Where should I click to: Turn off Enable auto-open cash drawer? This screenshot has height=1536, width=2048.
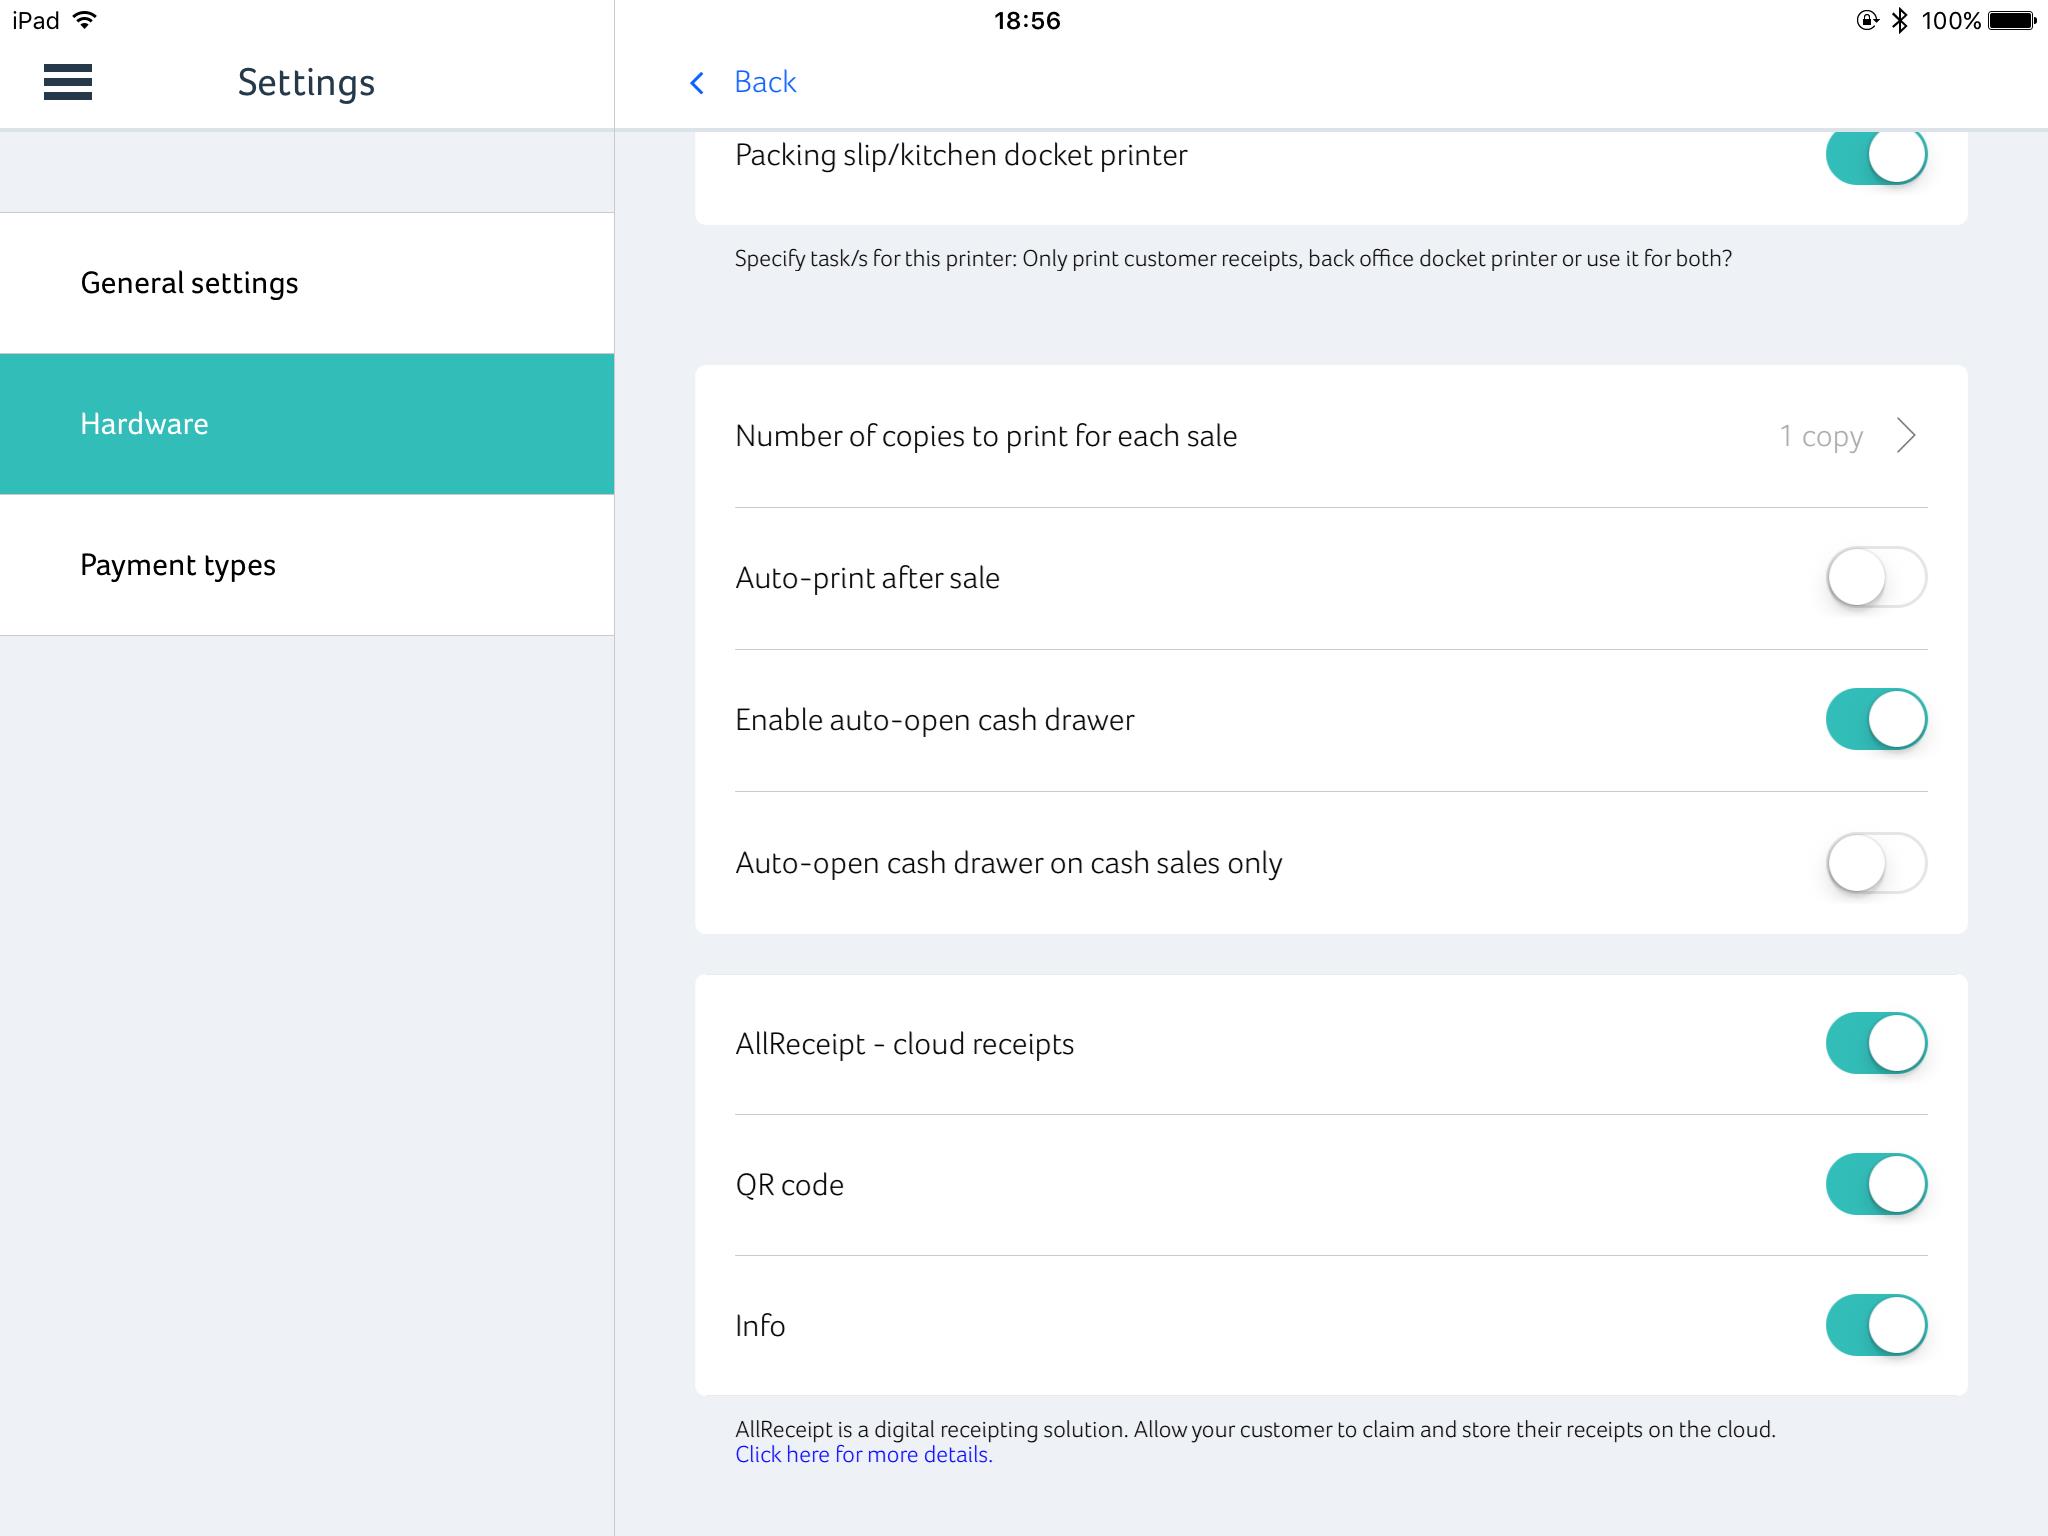coord(1875,720)
